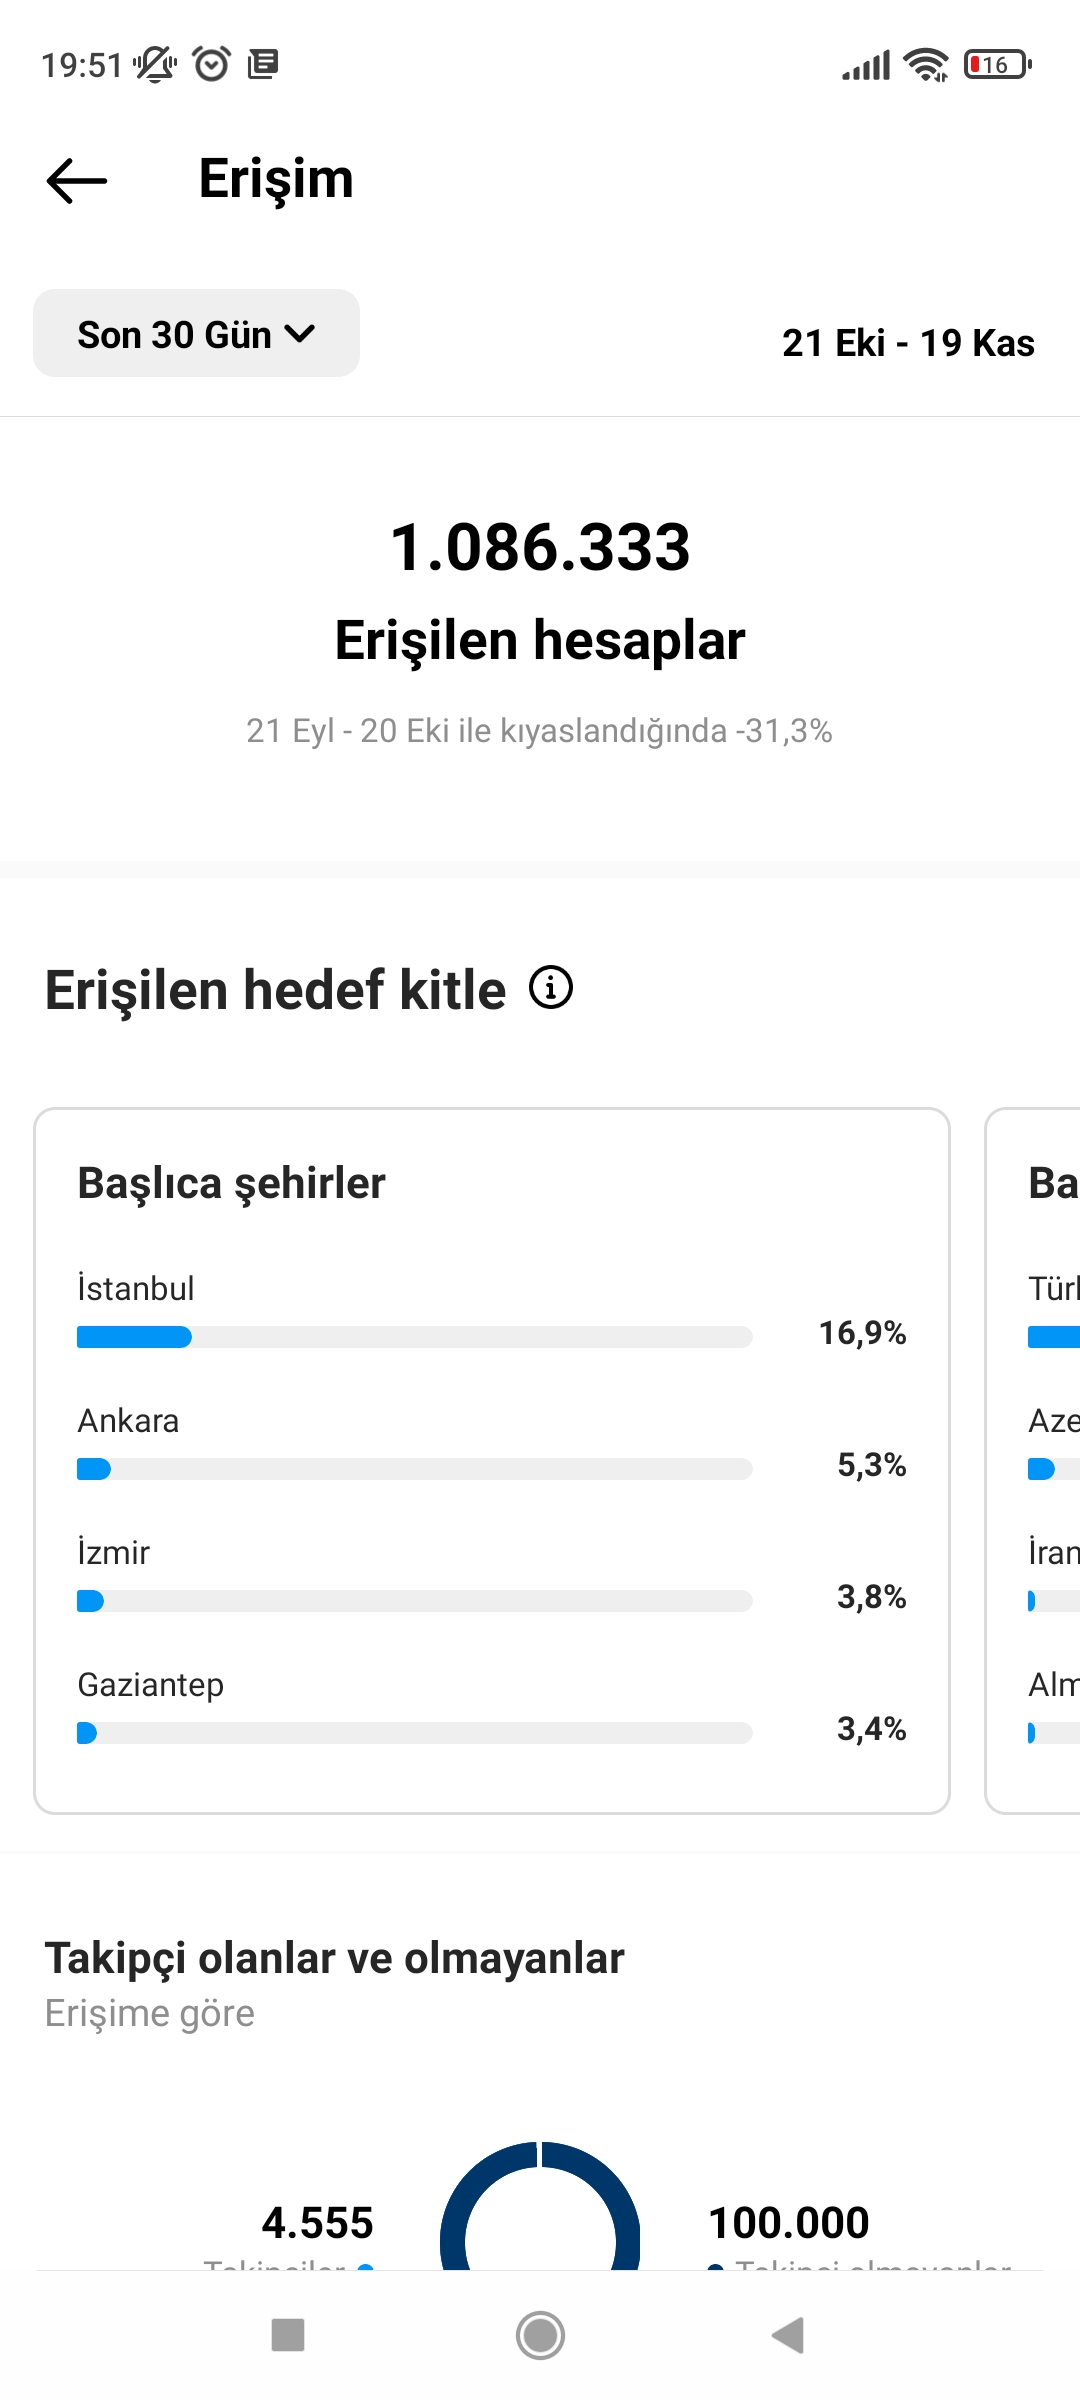Tap the Gaziantep city row

(492, 1706)
